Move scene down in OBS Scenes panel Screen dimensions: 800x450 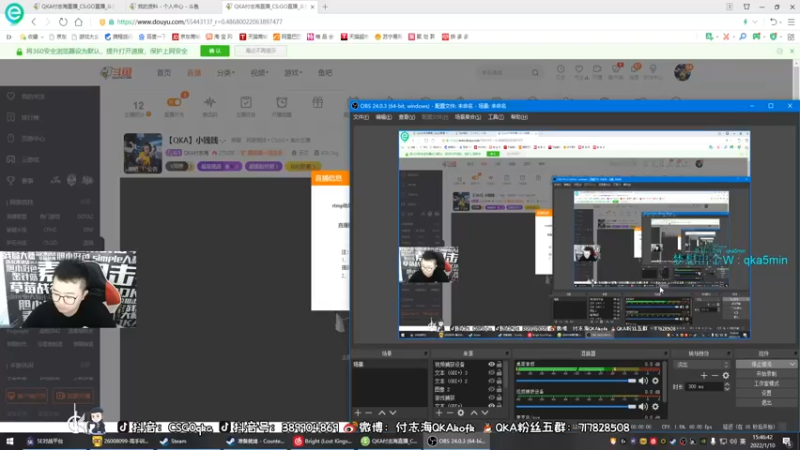(393, 412)
